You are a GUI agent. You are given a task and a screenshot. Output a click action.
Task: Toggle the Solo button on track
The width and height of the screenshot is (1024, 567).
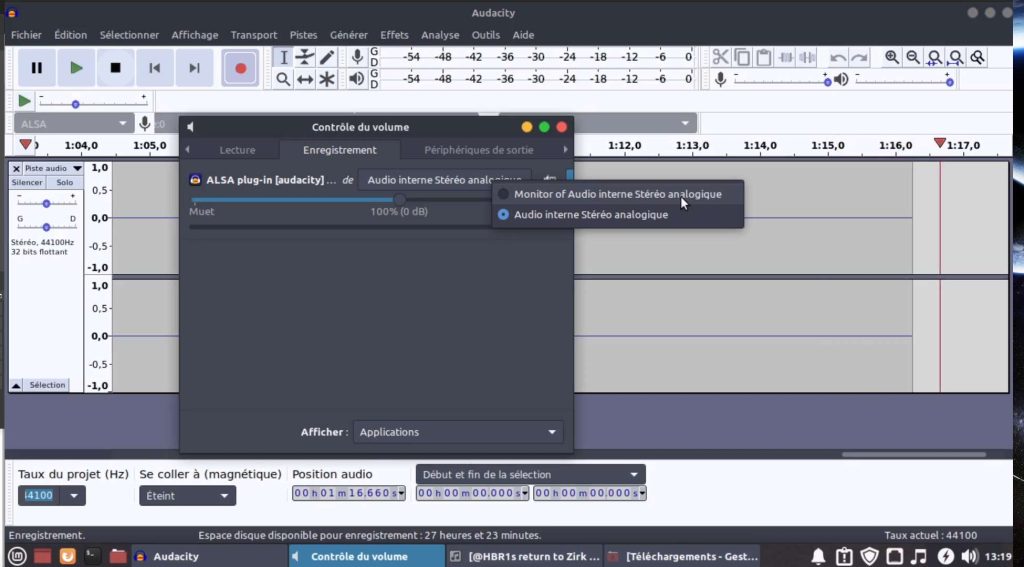[65, 183]
